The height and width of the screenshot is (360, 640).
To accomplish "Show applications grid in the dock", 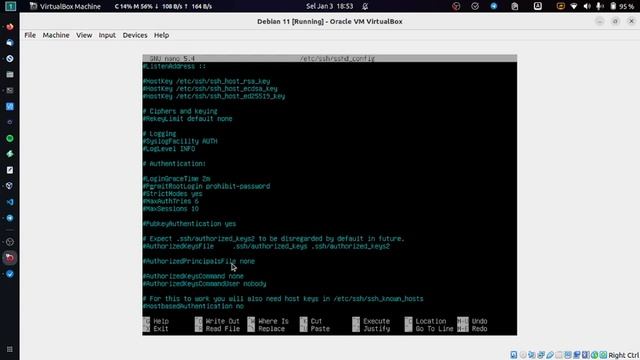I will click(x=10, y=349).
